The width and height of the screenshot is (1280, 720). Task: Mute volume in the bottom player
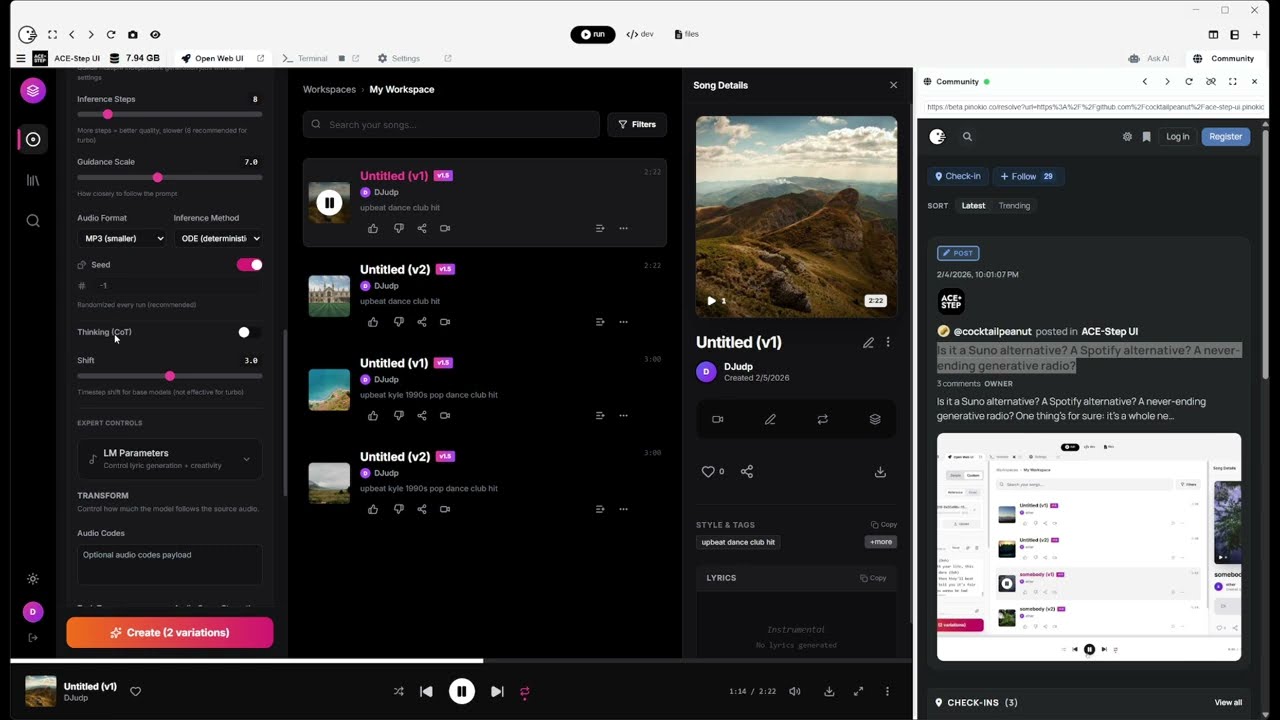[795, 691]
